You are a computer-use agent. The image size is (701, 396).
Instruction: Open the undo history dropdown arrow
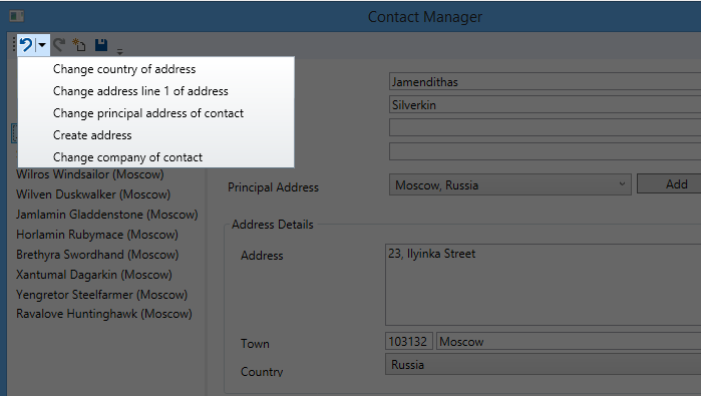(42, 45)
